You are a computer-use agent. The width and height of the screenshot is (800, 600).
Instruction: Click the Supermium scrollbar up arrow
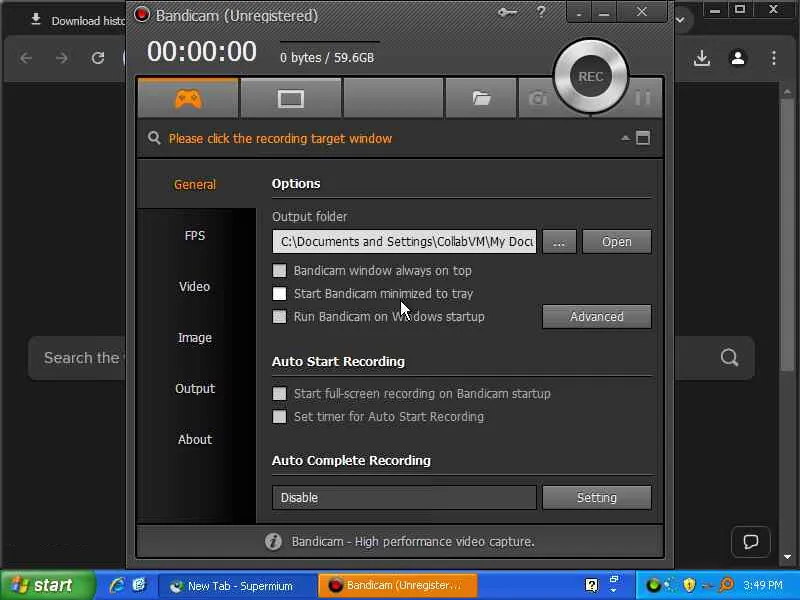[787, 92]
